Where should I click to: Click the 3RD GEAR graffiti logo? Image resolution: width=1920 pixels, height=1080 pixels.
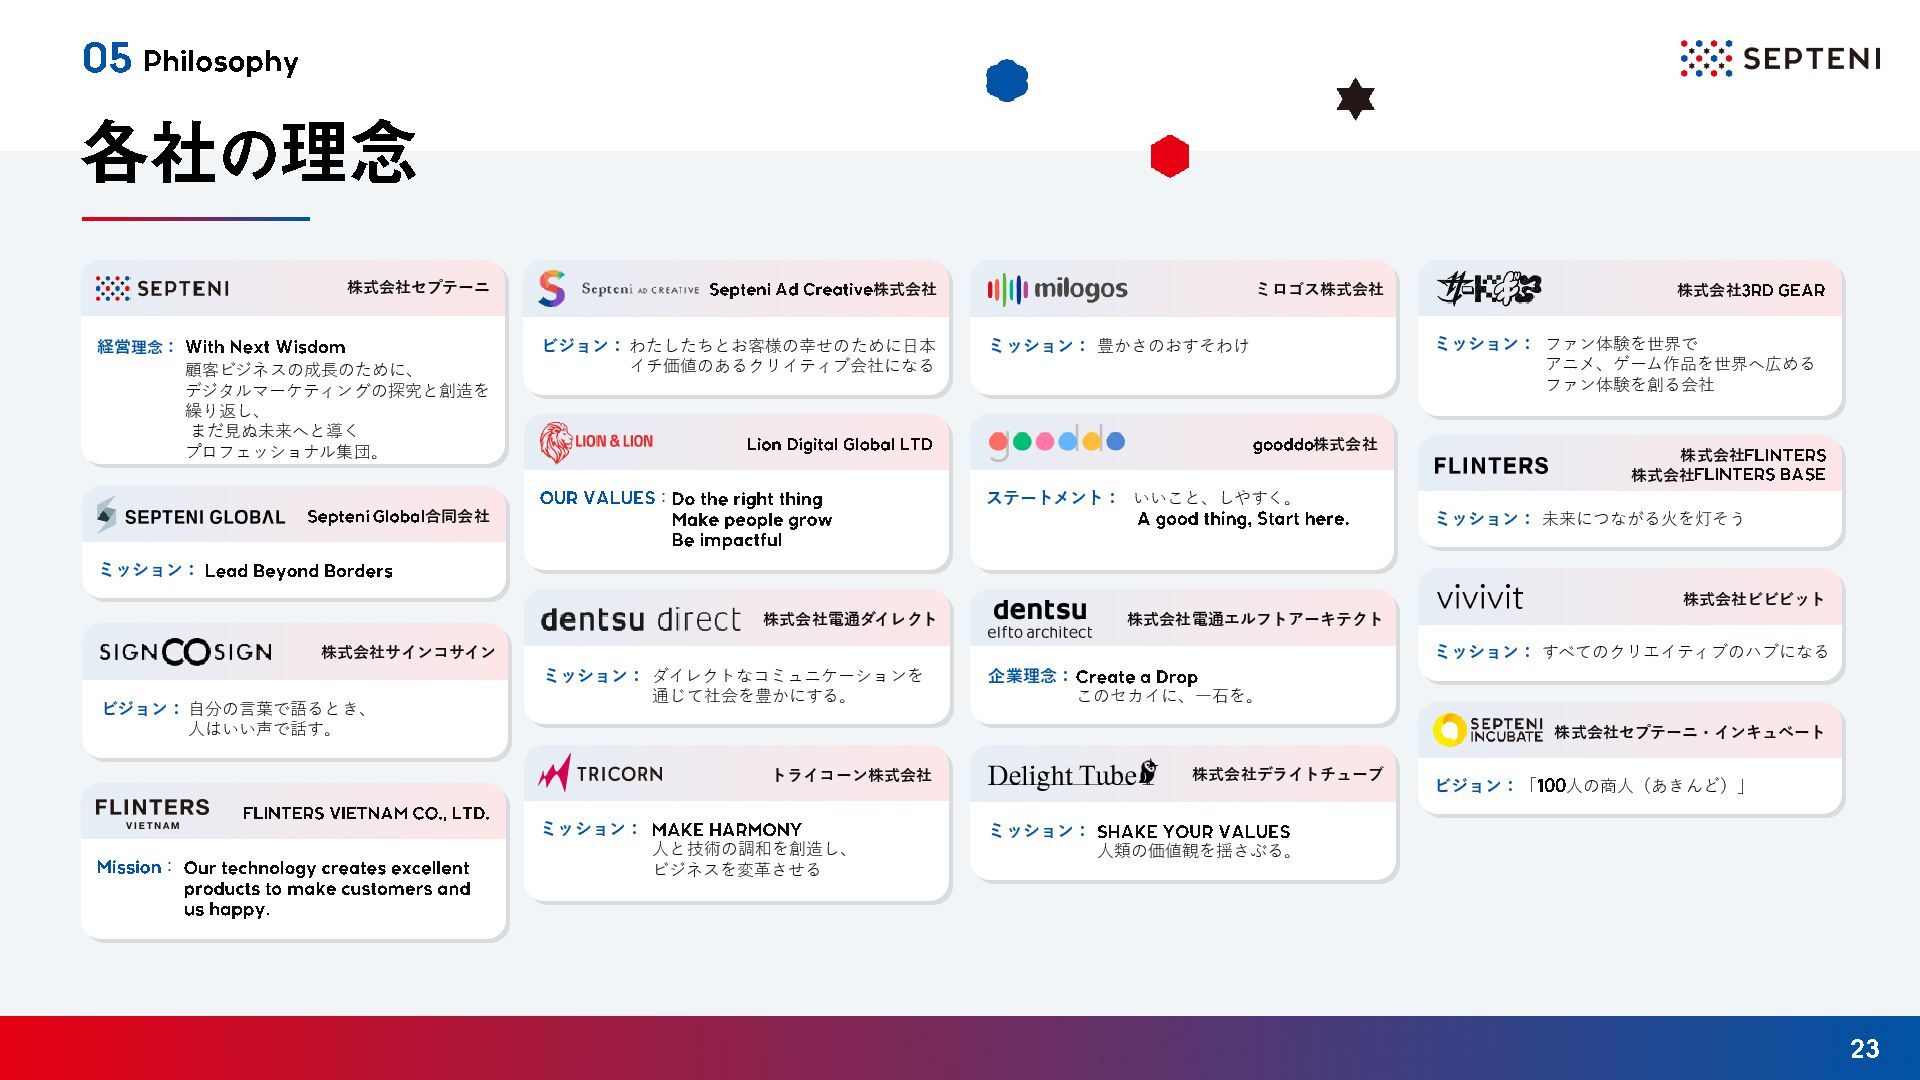[x=1489, y=289]
